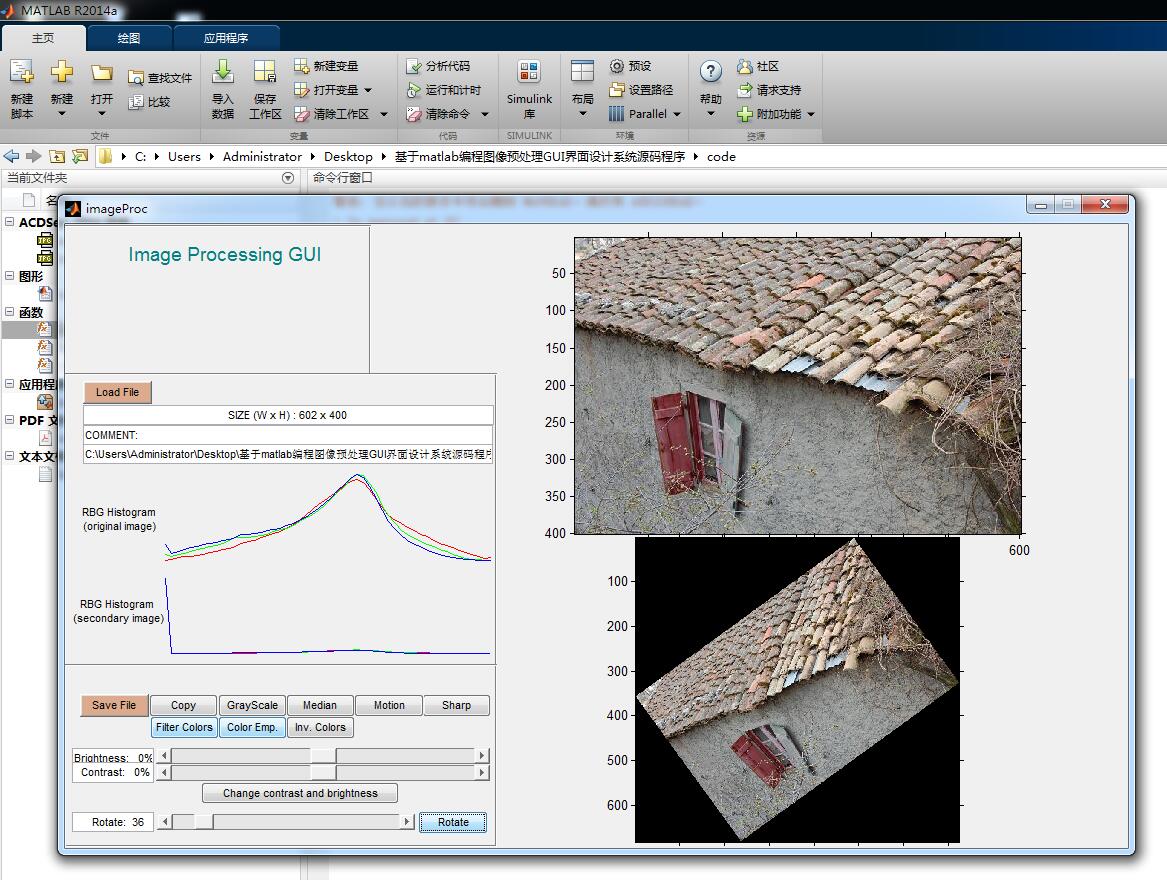Click the Open (打开) folder icon
This screenshot has width=1167, height=880.
pos(102,73)
